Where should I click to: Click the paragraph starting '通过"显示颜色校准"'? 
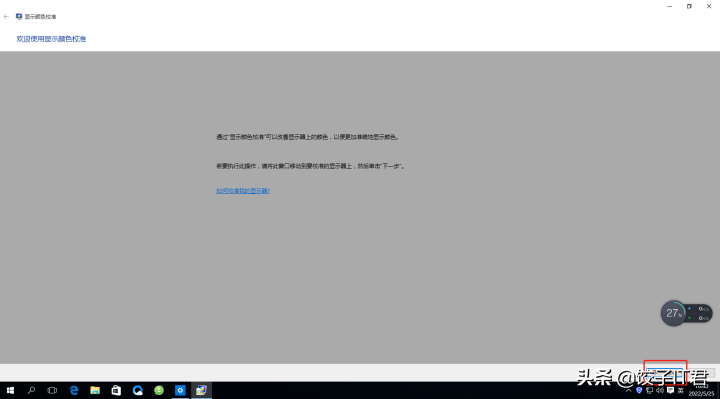click(x=308, y=137)
